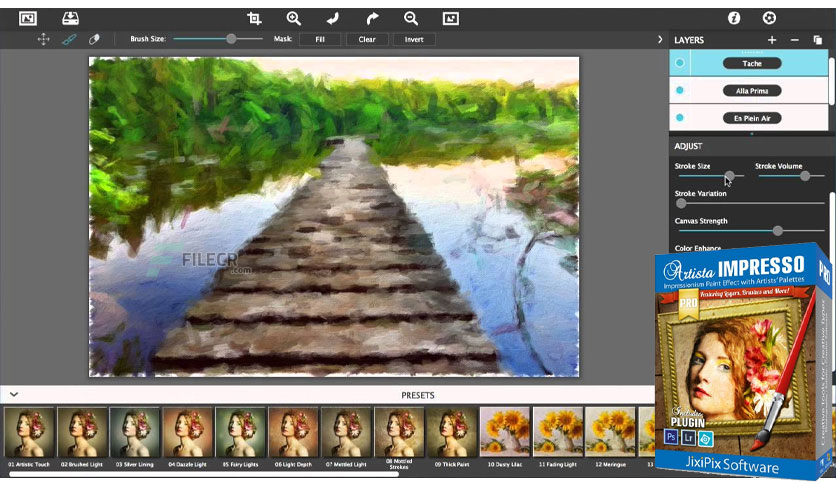This screenshot has height=484, width=836.
Task: Select the Tache layer name
Action: (x=752, y=63)
